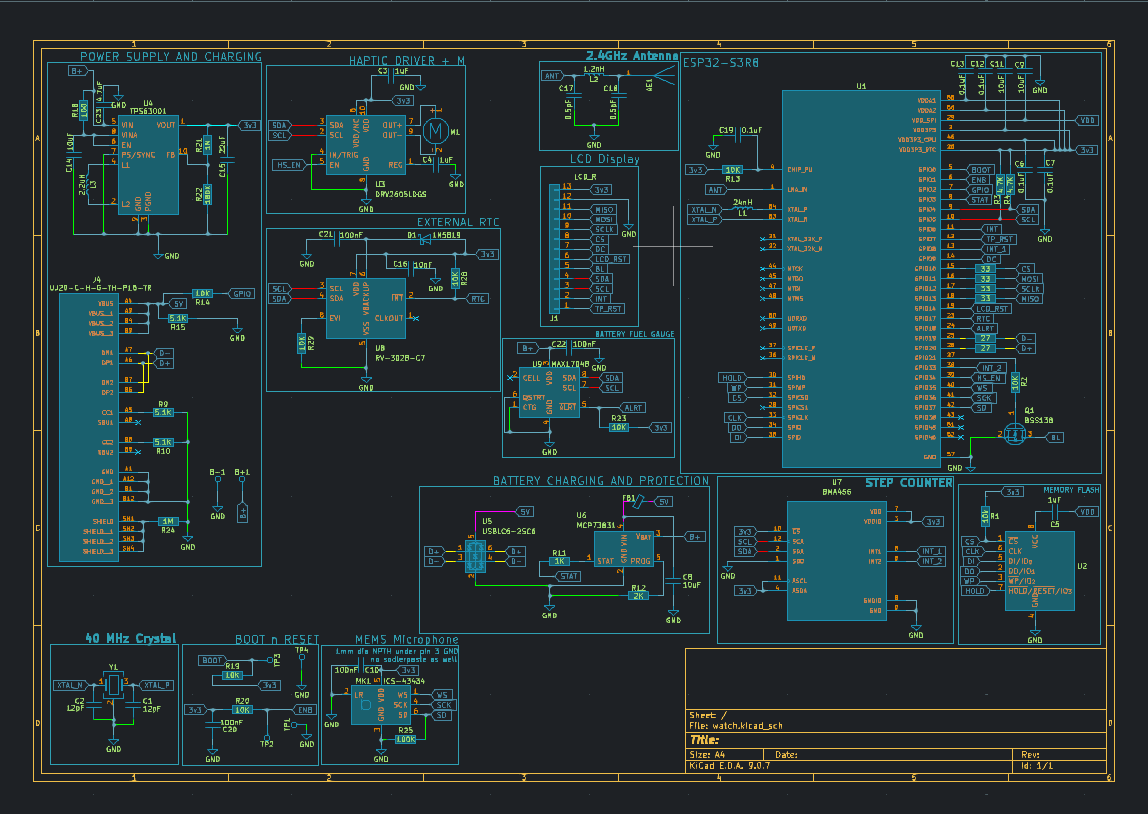Click the 'STEP COUNTER' heading
Screen dimensions: 1148x814
pos(909,482)
